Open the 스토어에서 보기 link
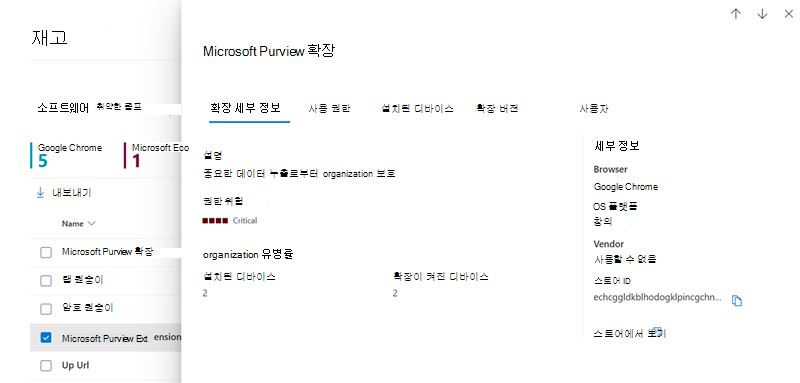Screen dimensions: 800x383 [630, 334]
